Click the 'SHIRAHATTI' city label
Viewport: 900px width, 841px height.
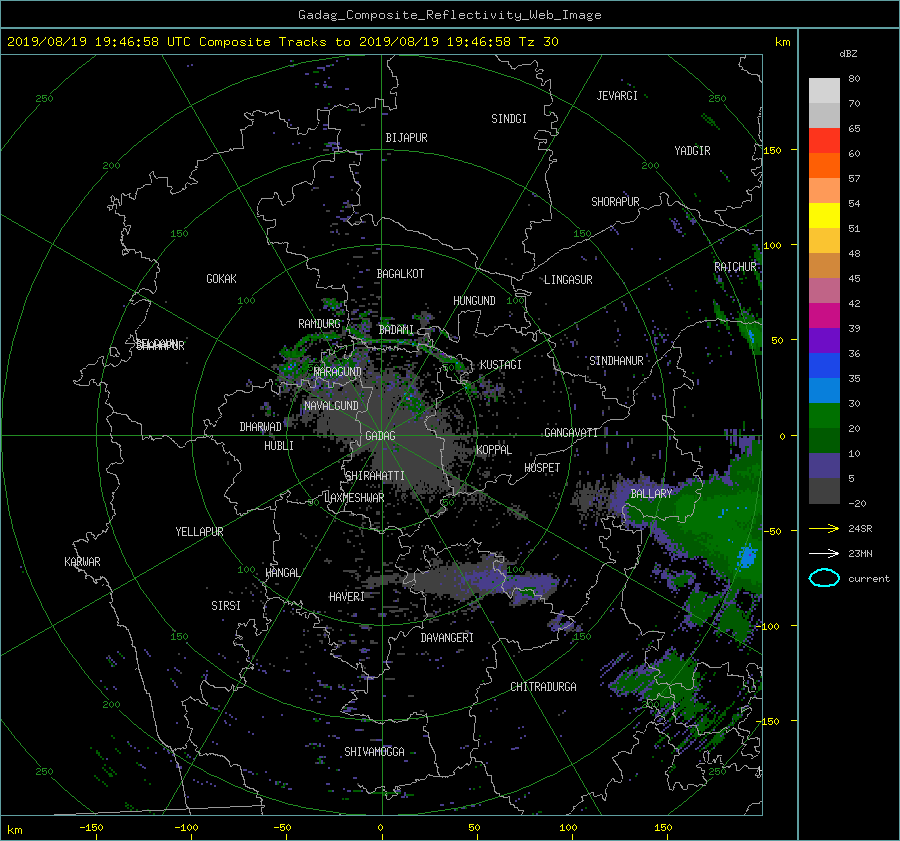[x=375, y=476]
